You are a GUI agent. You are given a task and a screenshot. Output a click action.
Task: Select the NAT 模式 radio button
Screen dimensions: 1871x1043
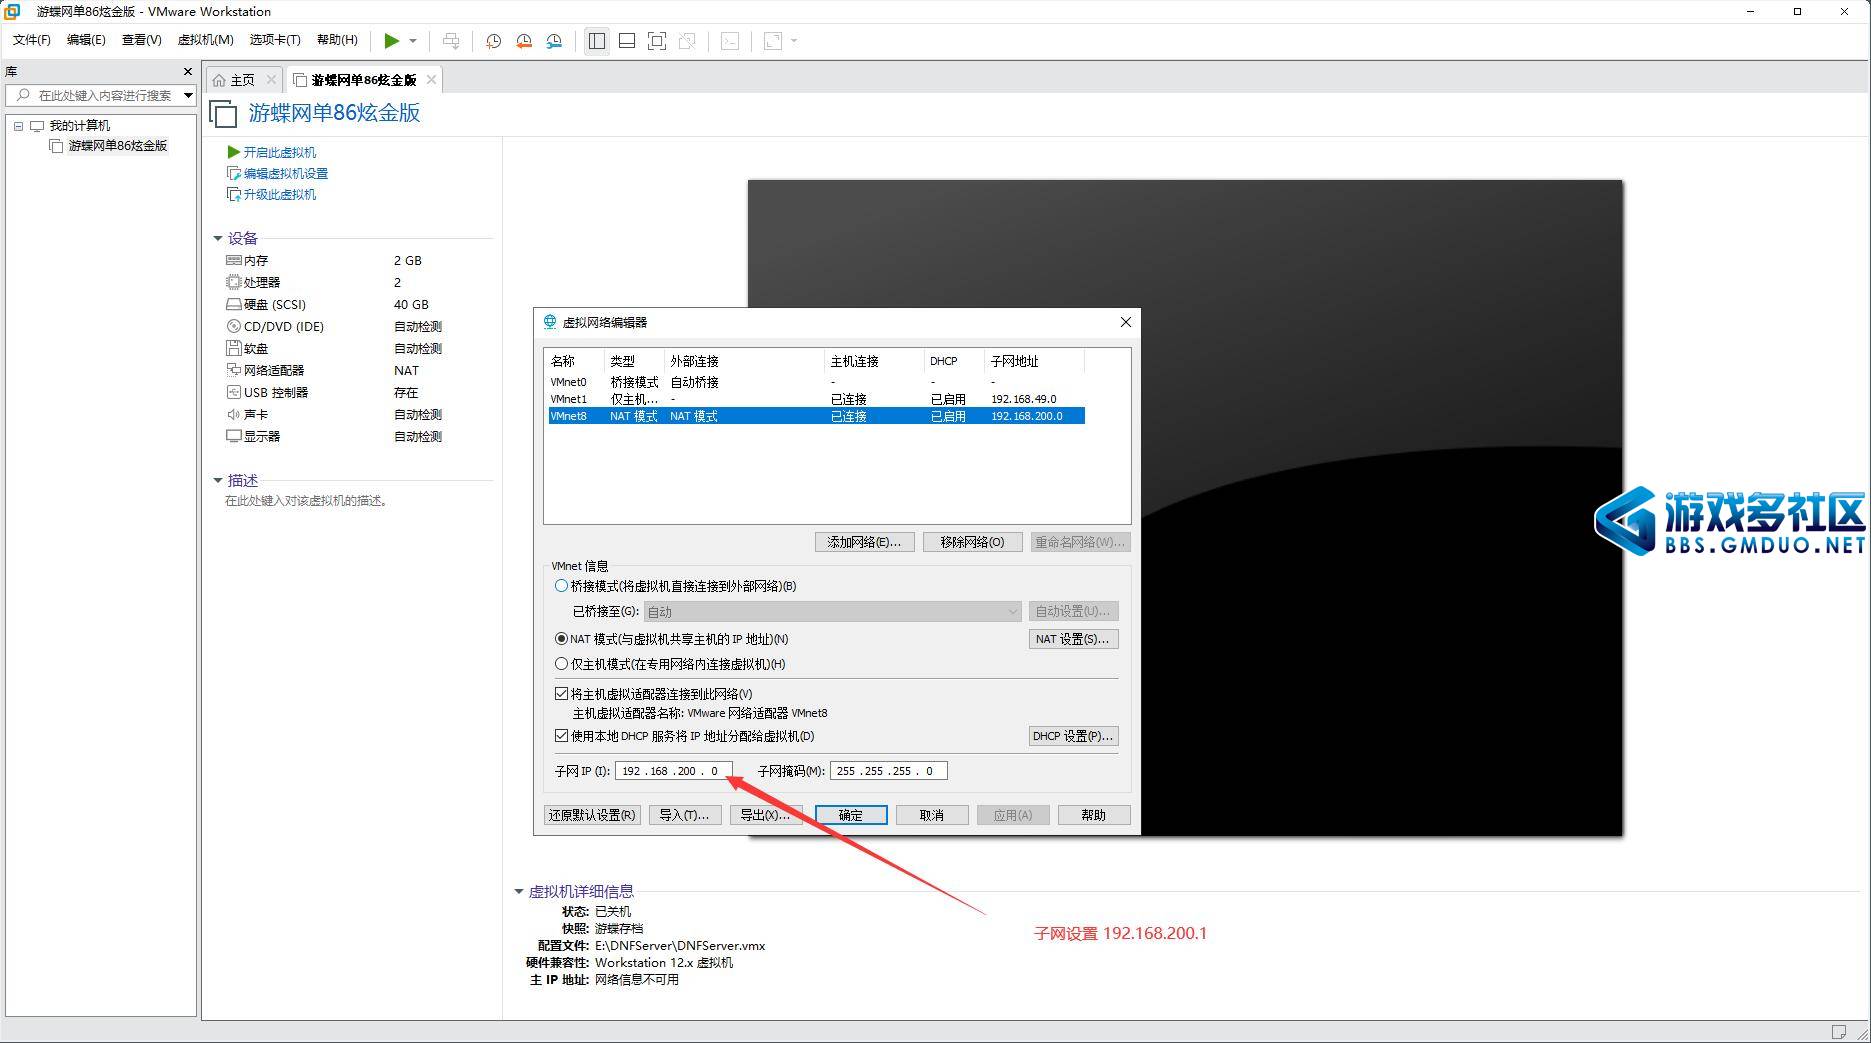562,639
